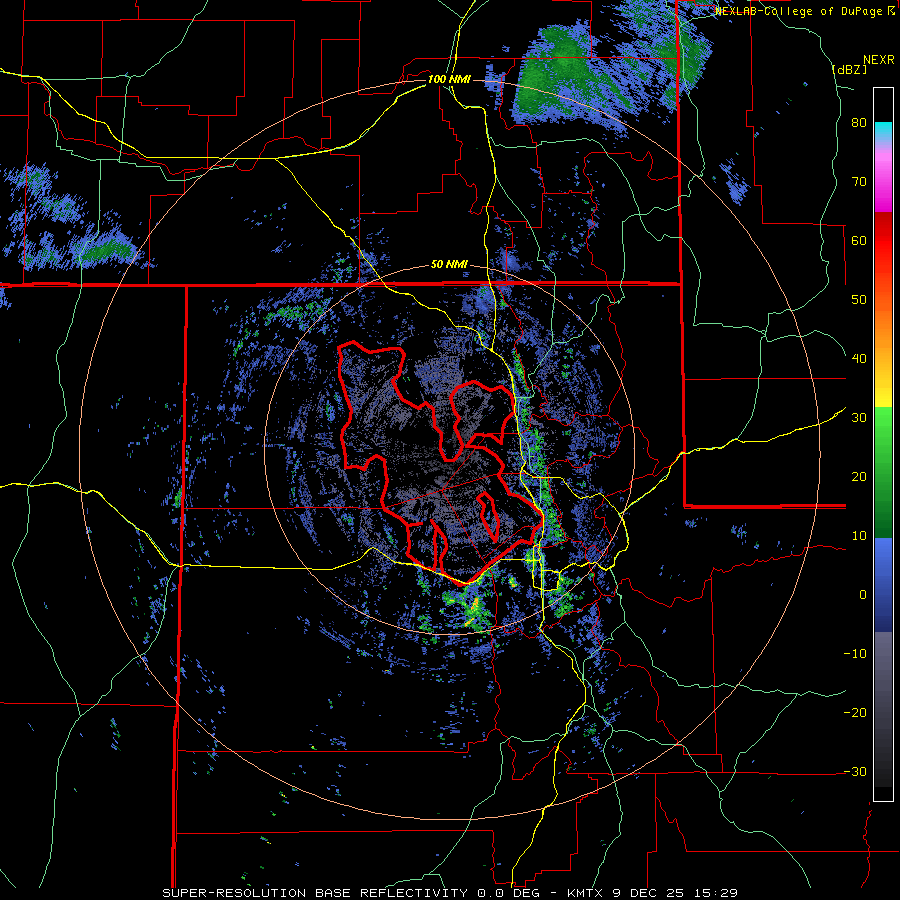Click the 70 value on dBZ scale
900x900 pixels.
tap(859, 182)
